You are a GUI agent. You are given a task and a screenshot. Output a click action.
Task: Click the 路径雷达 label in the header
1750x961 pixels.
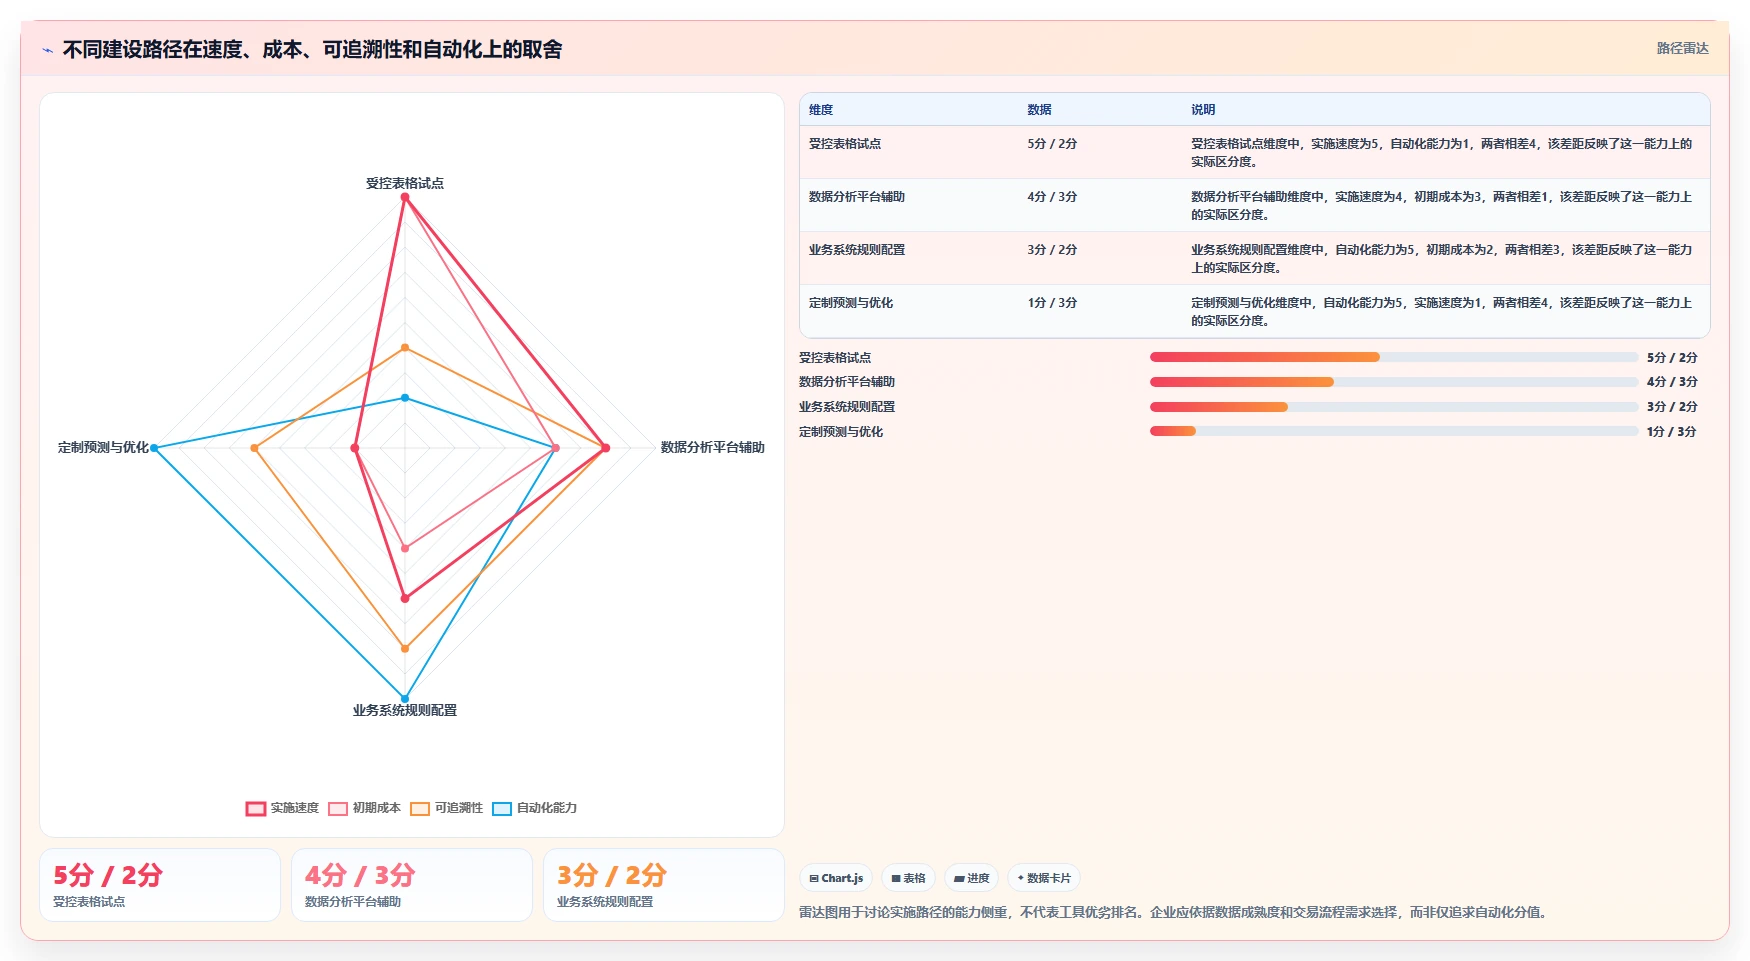pyautogui.click(x=1682, y=48)
